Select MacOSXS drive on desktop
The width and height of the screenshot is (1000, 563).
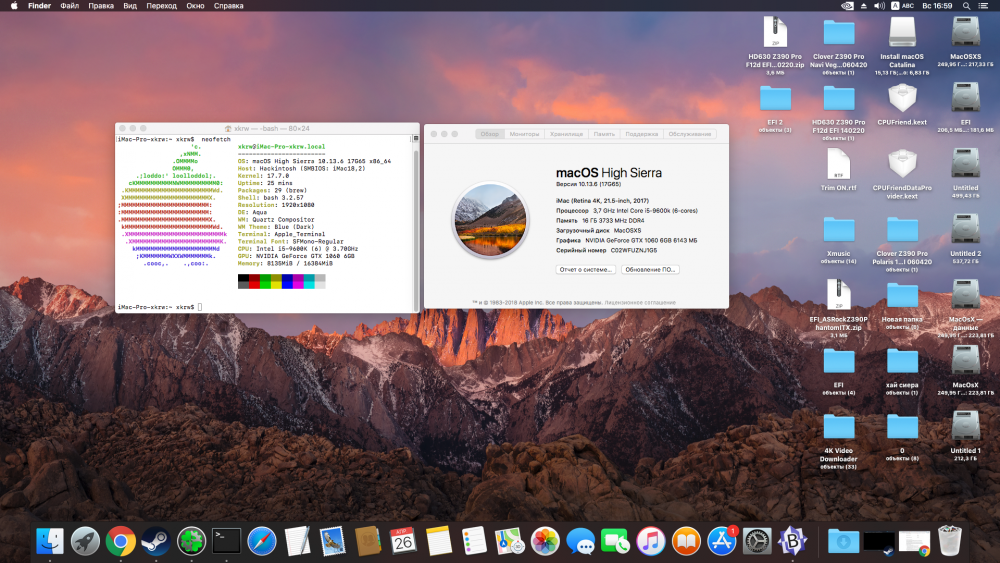(965, 32)
